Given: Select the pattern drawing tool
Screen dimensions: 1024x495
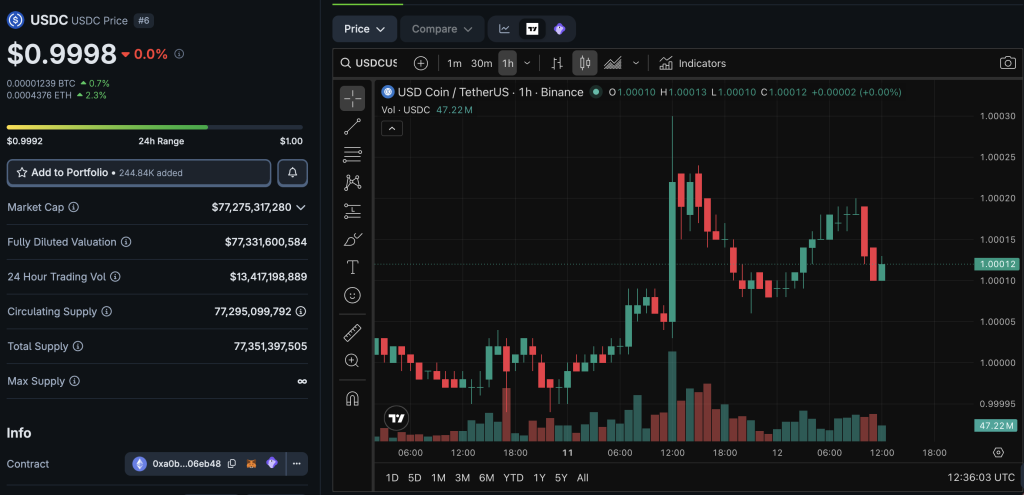Looking at the screenshot, I should [x=352, y=183].
